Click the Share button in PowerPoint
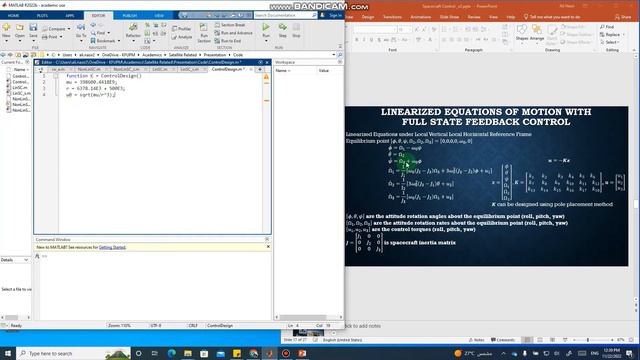 (x=623, y=17)
